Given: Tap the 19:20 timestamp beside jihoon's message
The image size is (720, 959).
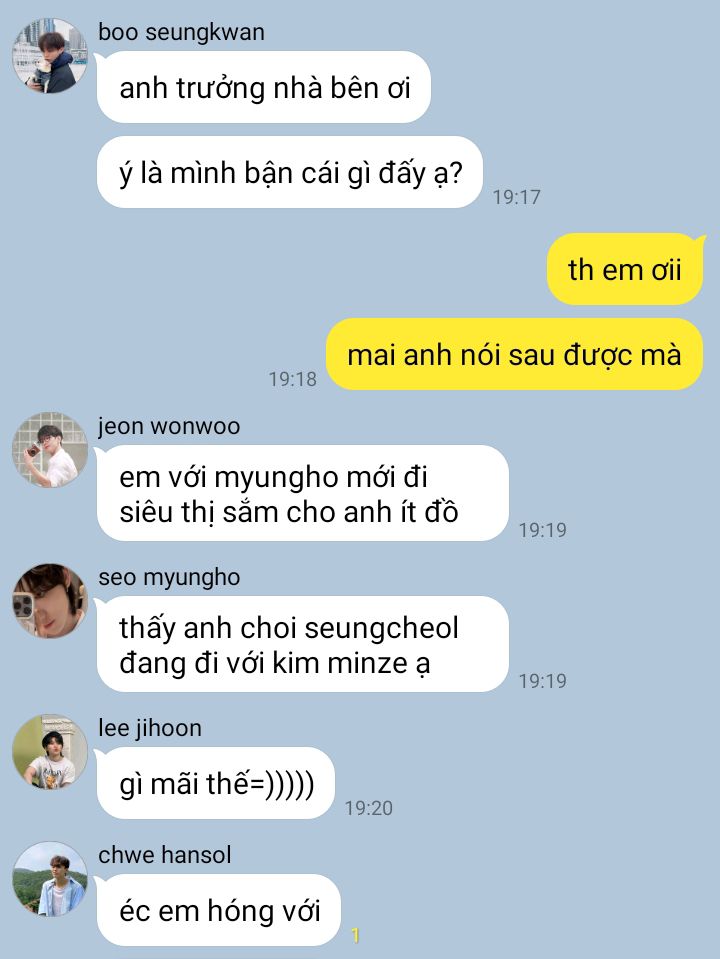Looking at the screenshot, I should [369, 808].
